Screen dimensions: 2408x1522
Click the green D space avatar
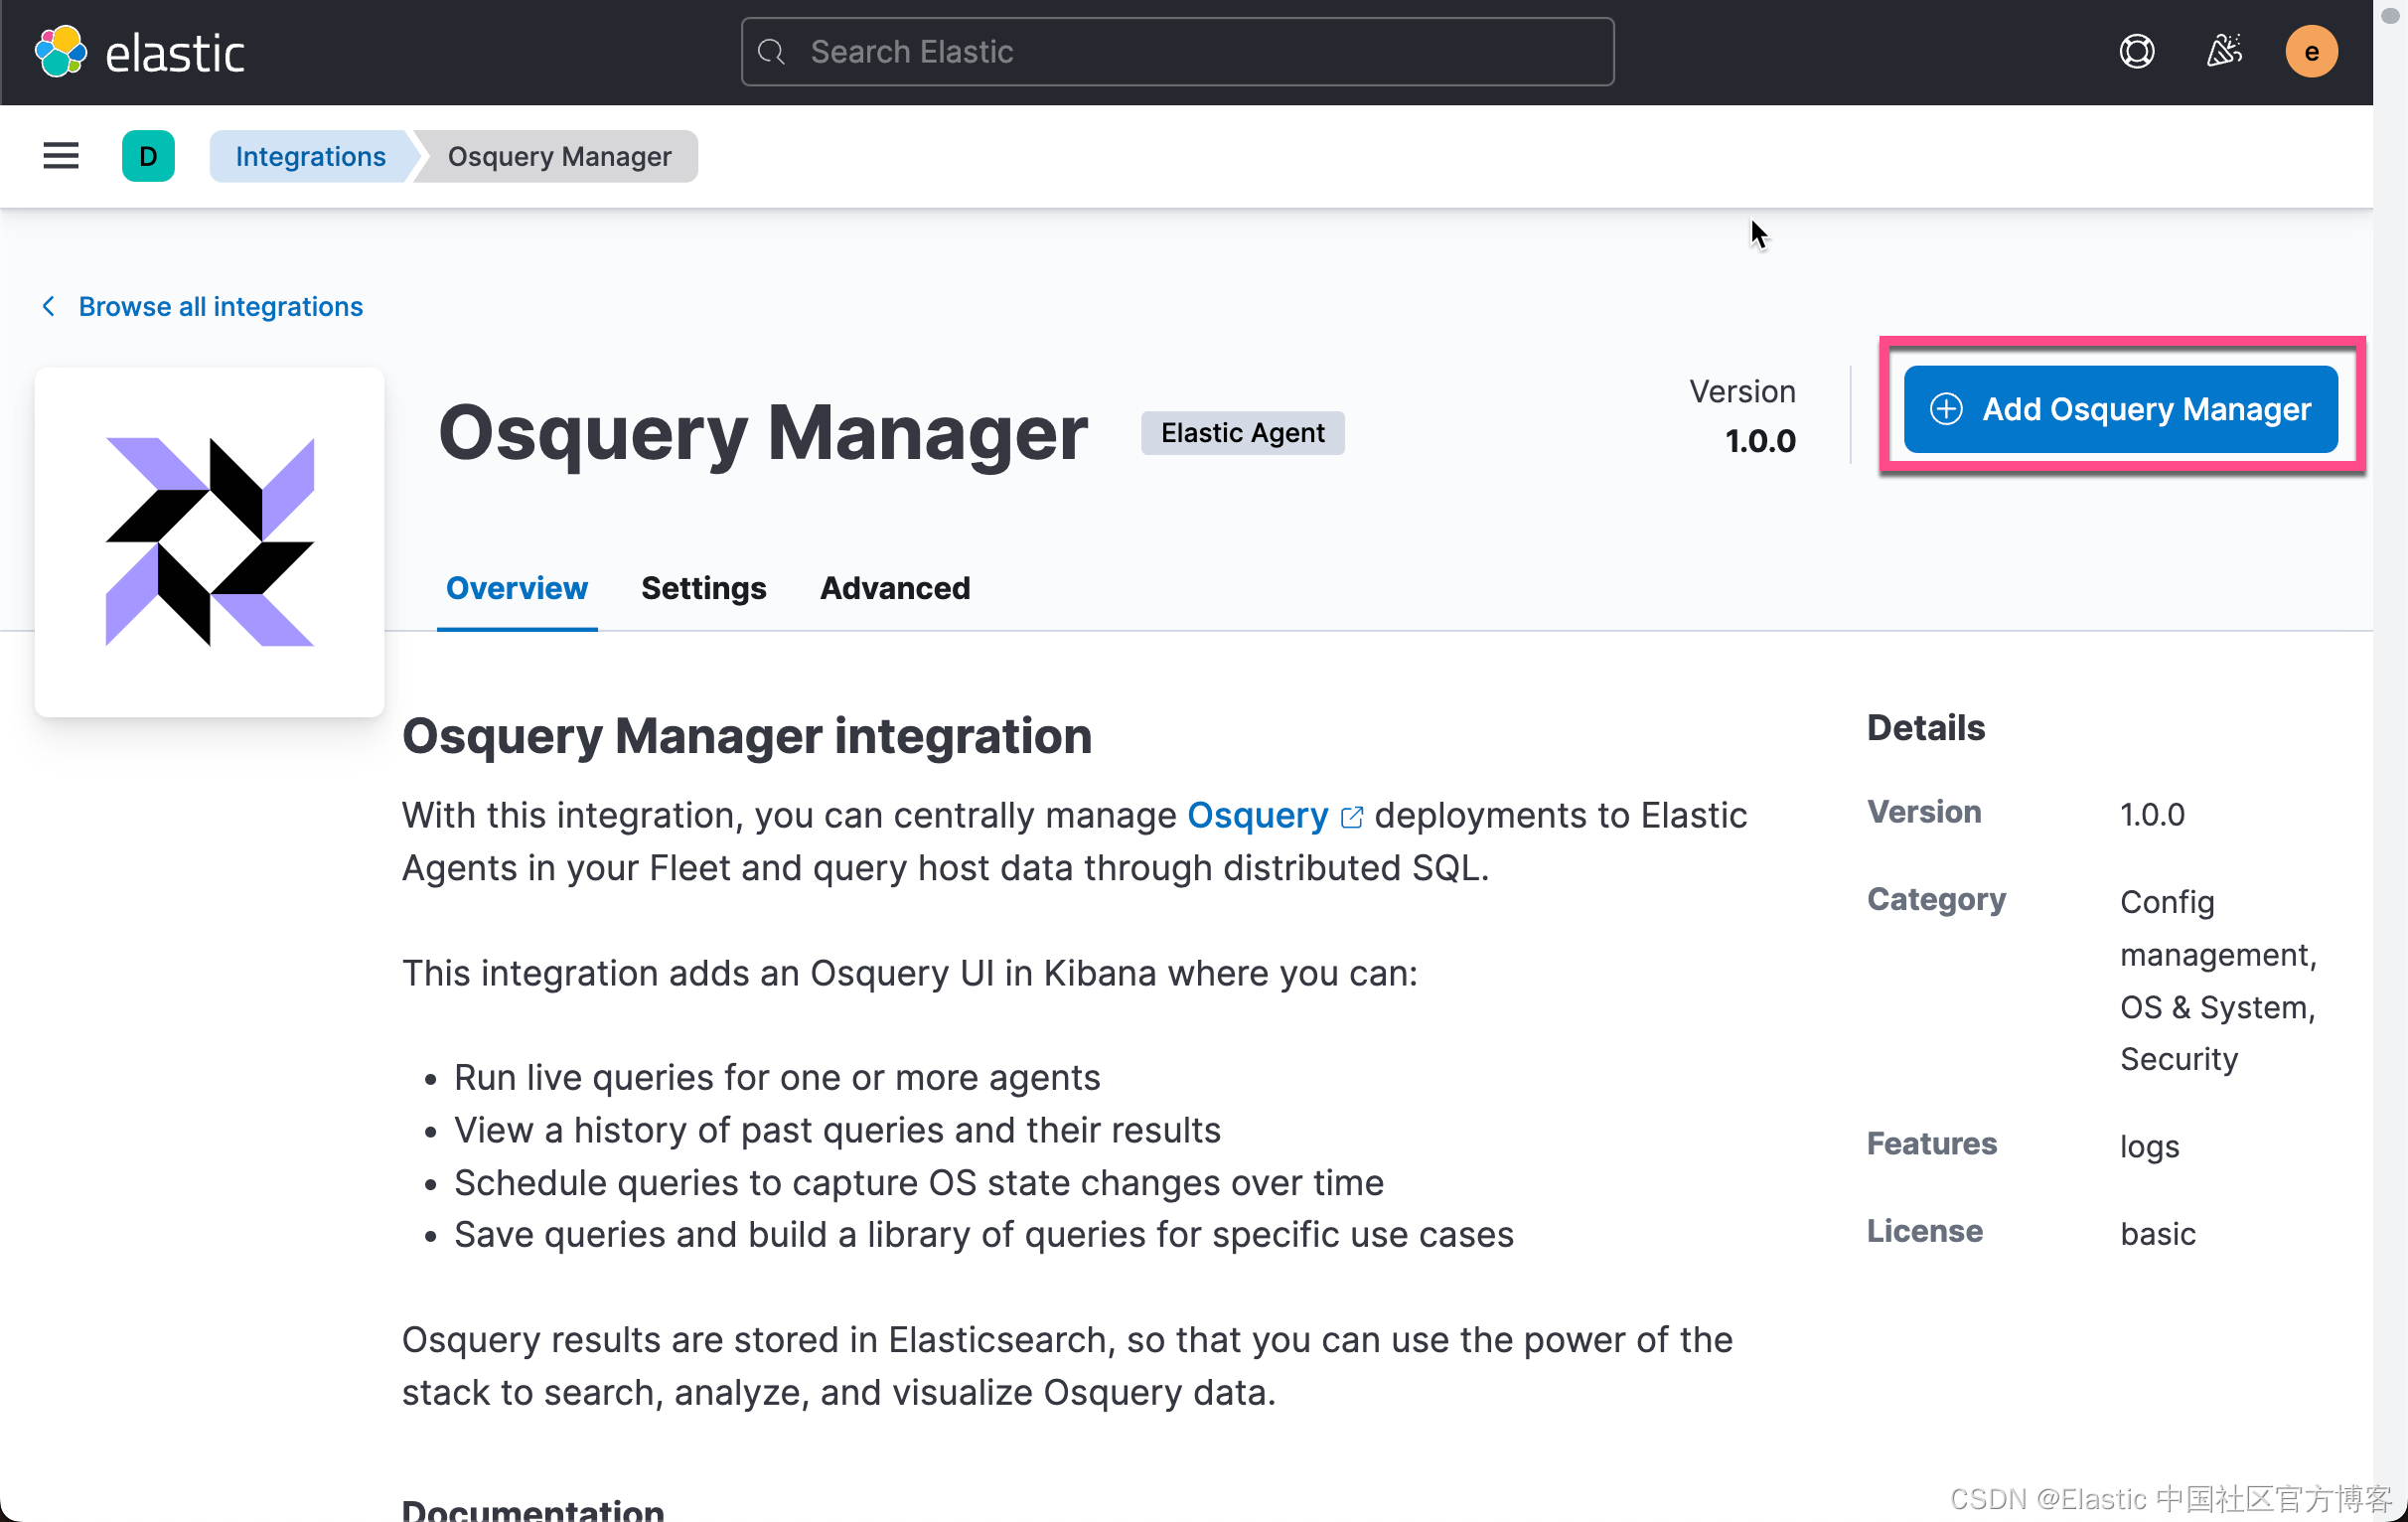[x=148, y=155]
